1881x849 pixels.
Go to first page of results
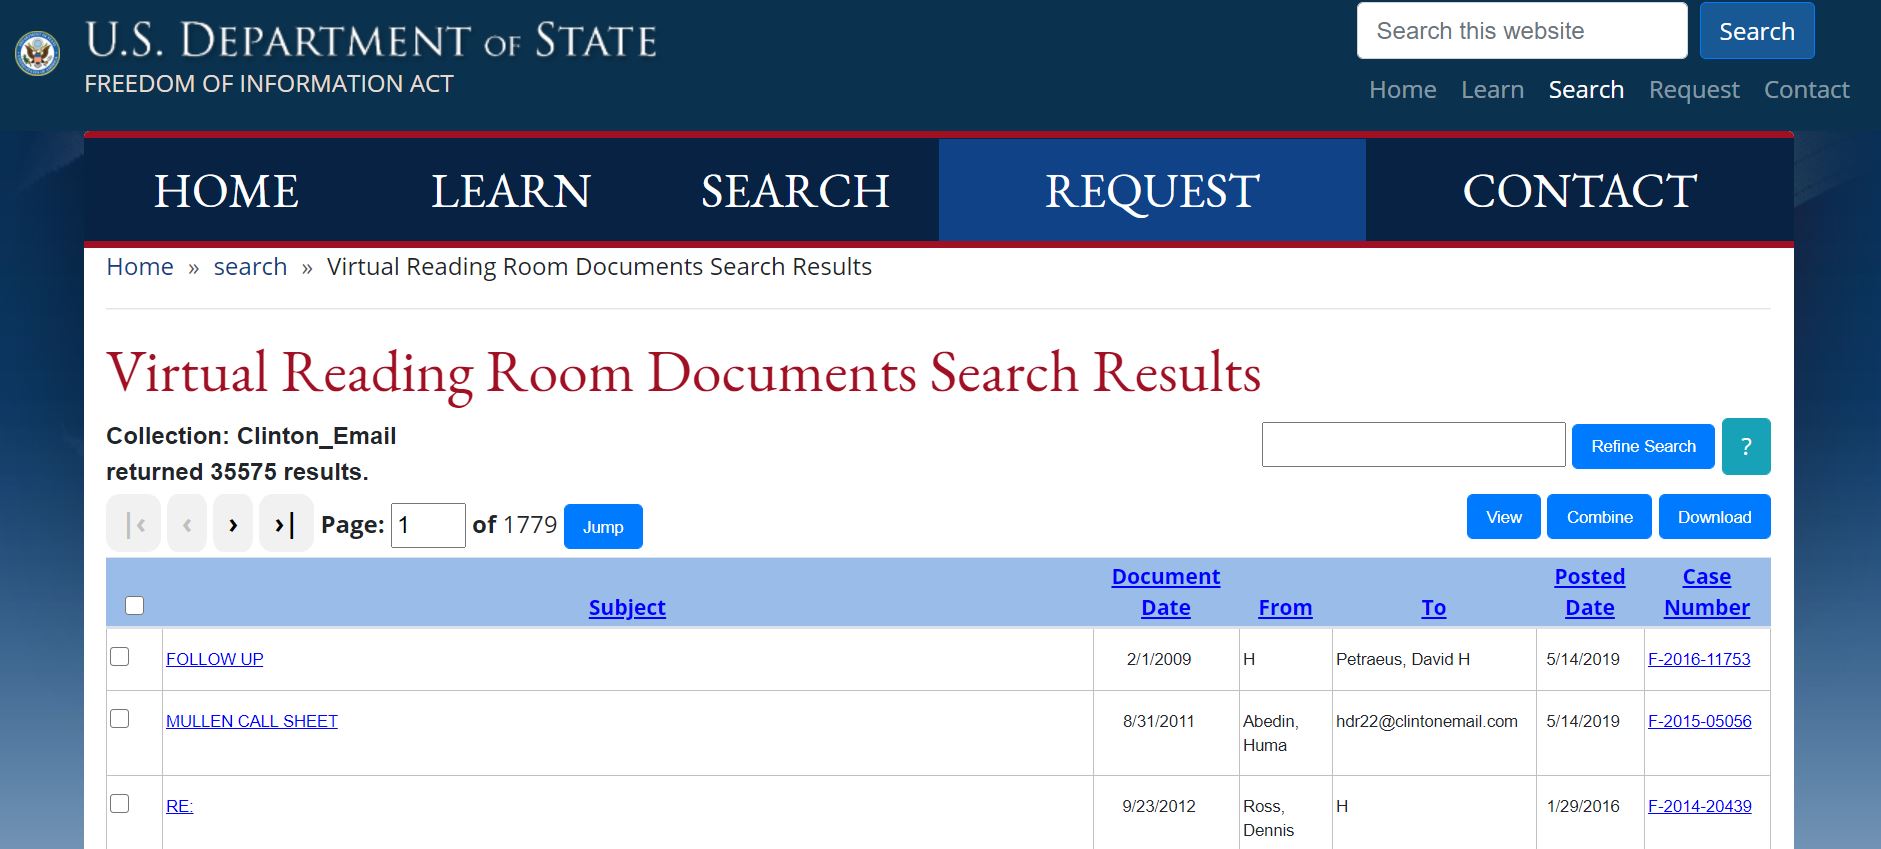133,524
